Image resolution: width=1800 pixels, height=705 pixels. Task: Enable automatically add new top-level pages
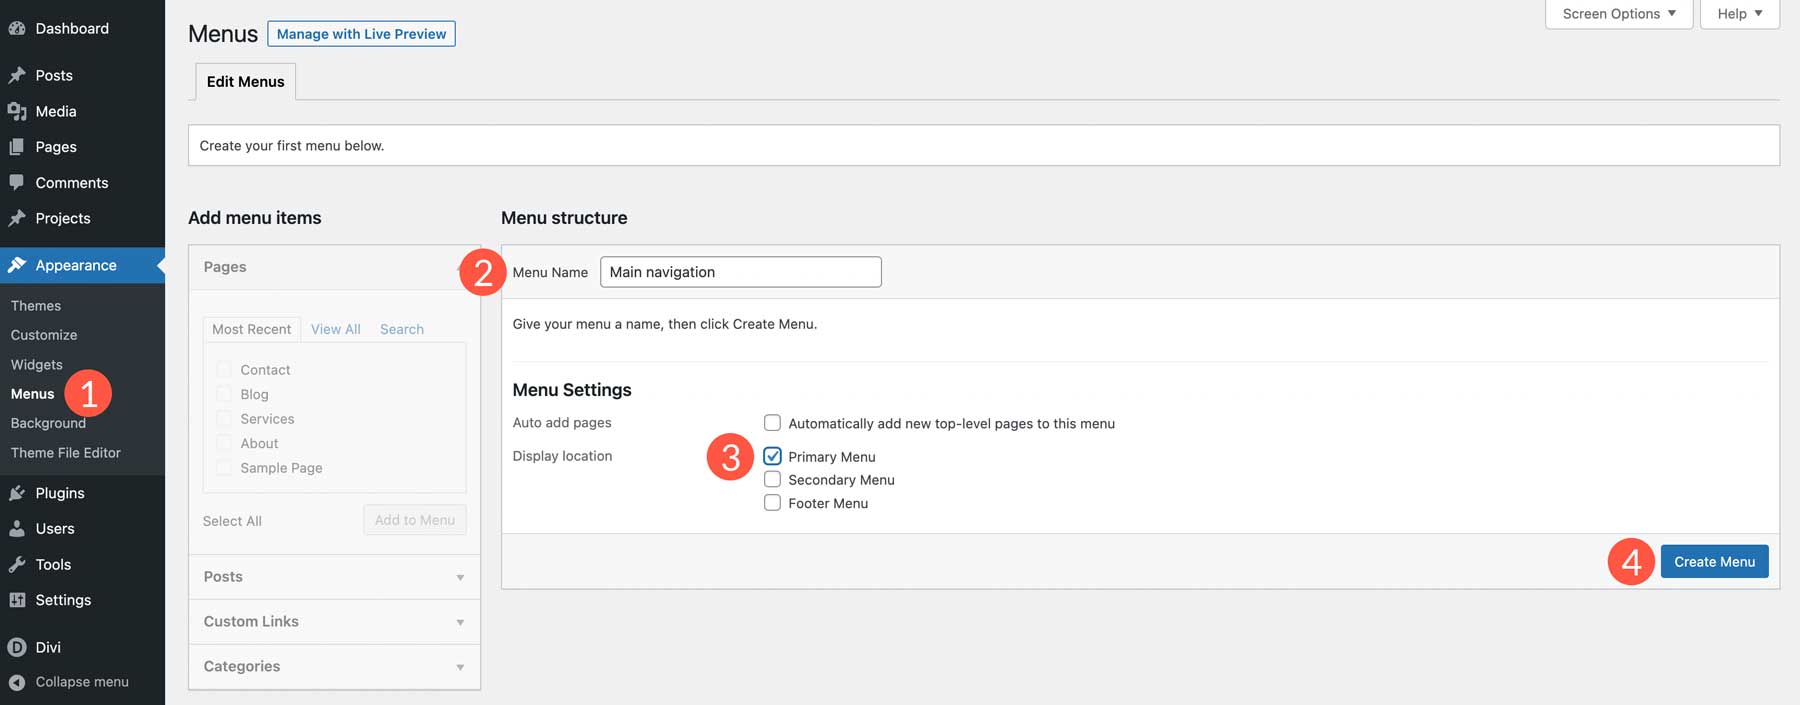pos(772,423)
